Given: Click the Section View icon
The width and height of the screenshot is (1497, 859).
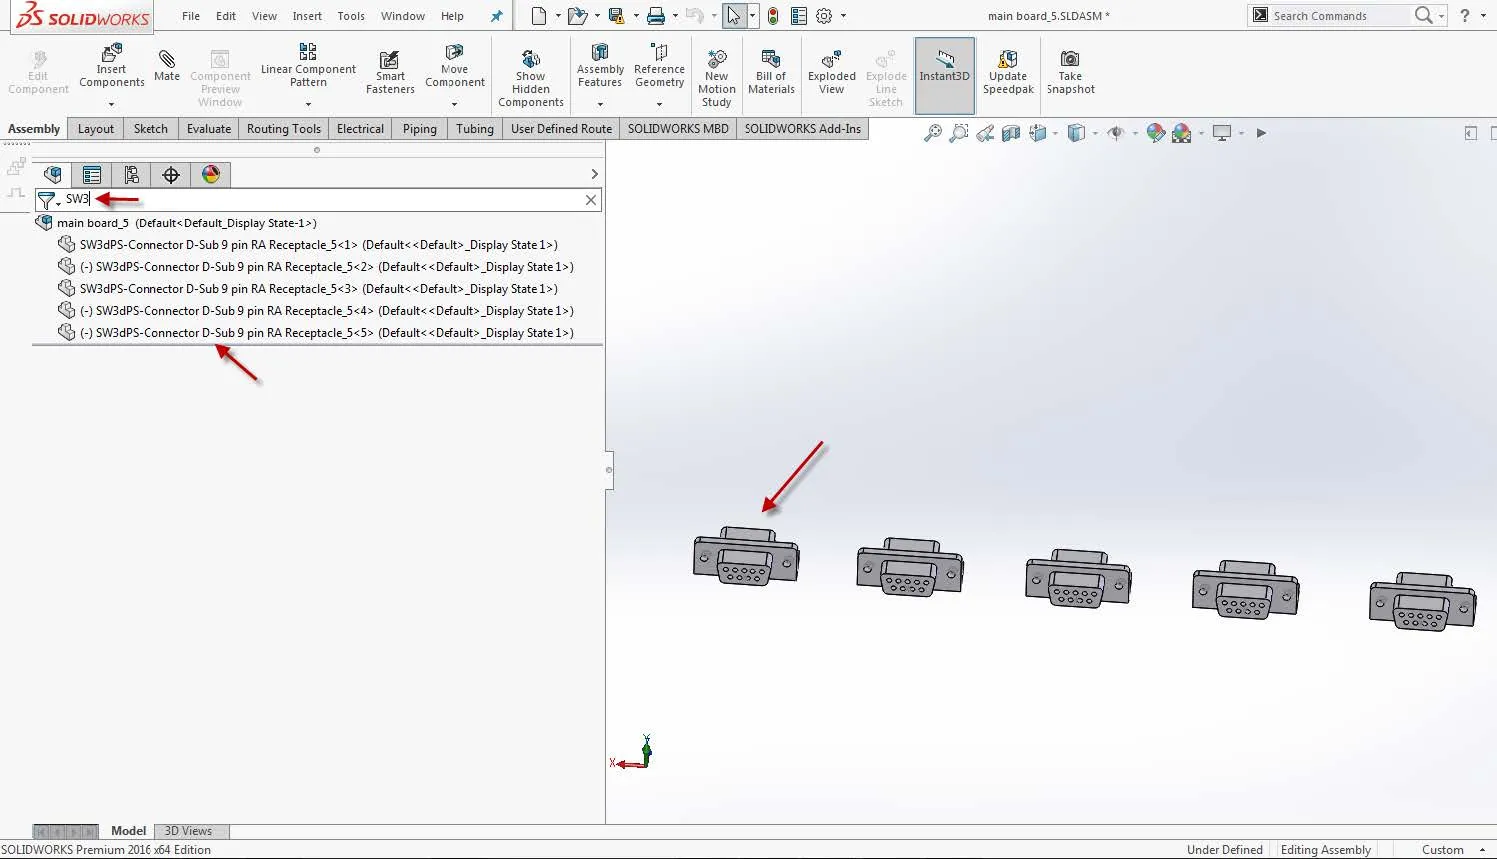Looking at the screenshot, I should click(x=1011, y=133).
